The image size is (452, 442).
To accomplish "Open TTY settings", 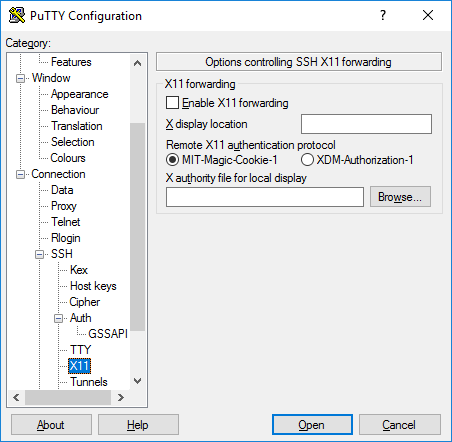I will tap(80, 350).
